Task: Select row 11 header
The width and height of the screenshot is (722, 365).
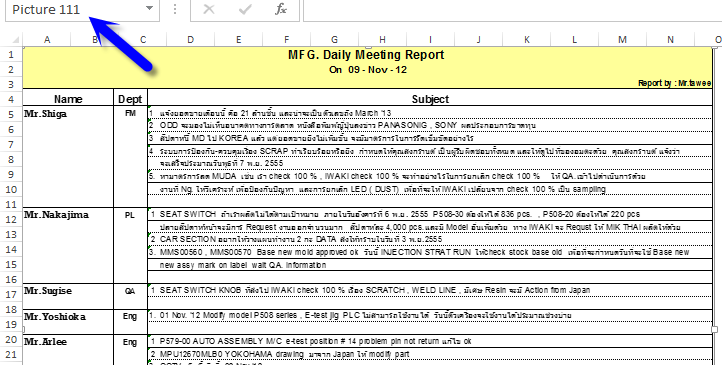Action: tap(11, 204)
